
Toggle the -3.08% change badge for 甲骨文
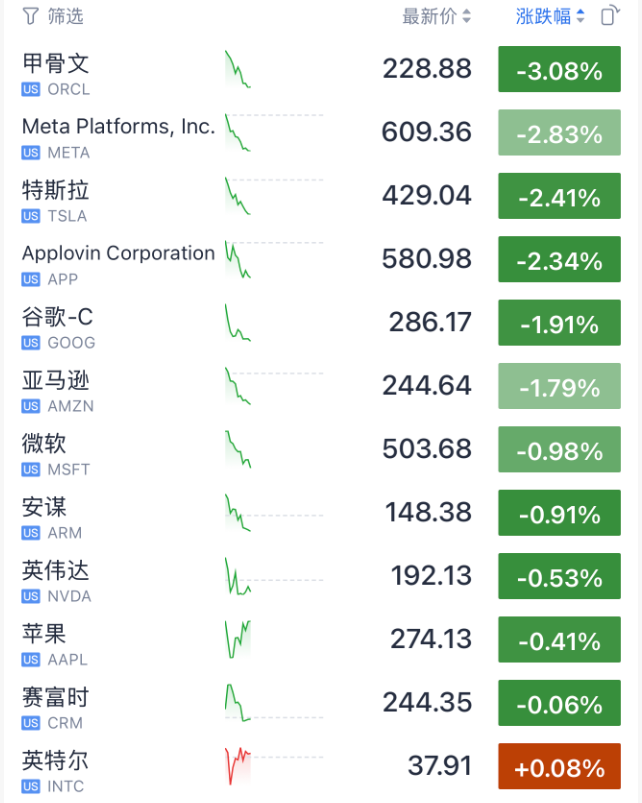[559, 71]
